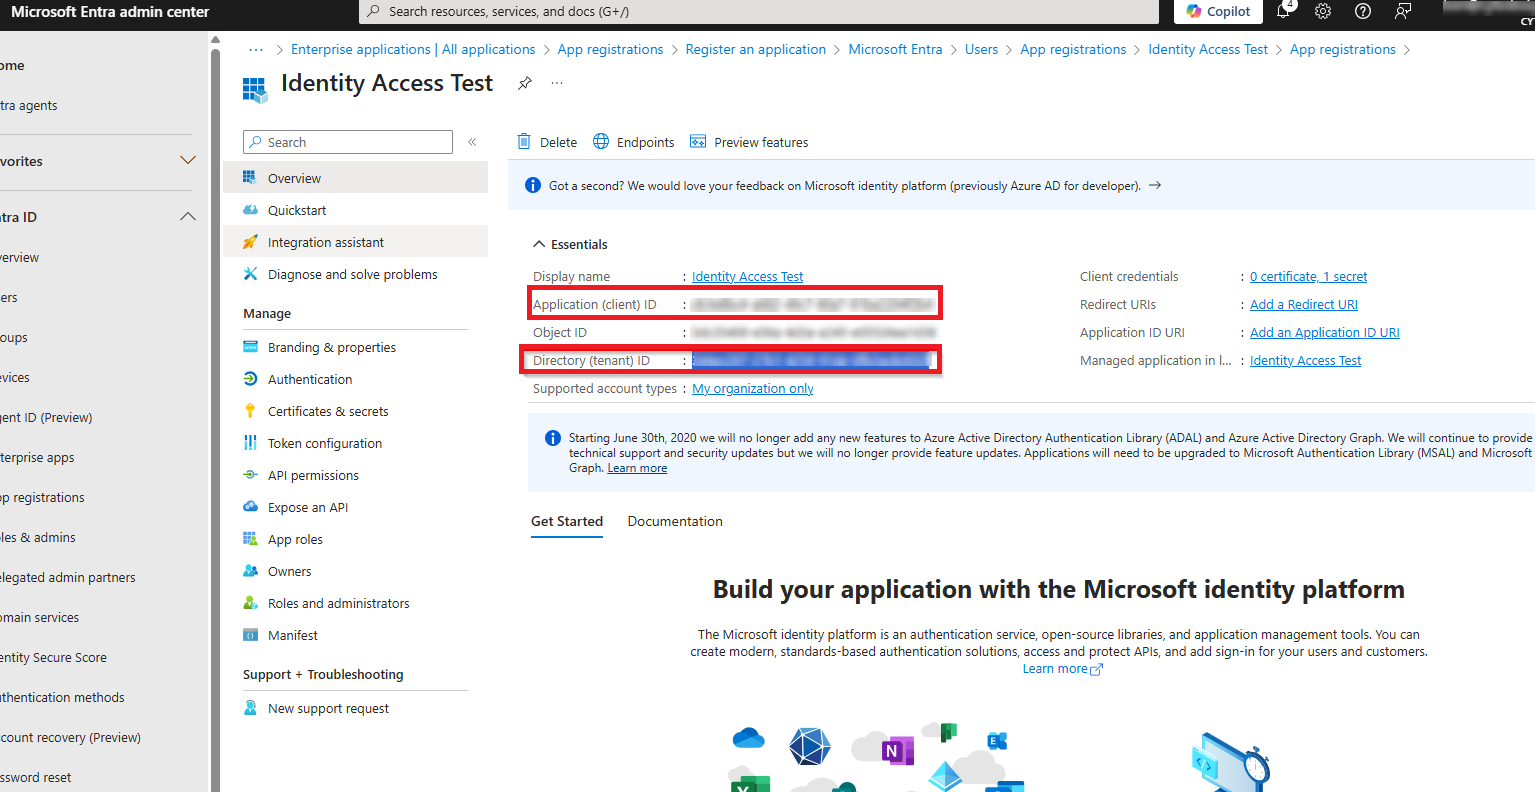Follow the feedback banner arrow
Viewport: 1535px width, 792px height.
pyautogui.click(x=1155, y=185)
